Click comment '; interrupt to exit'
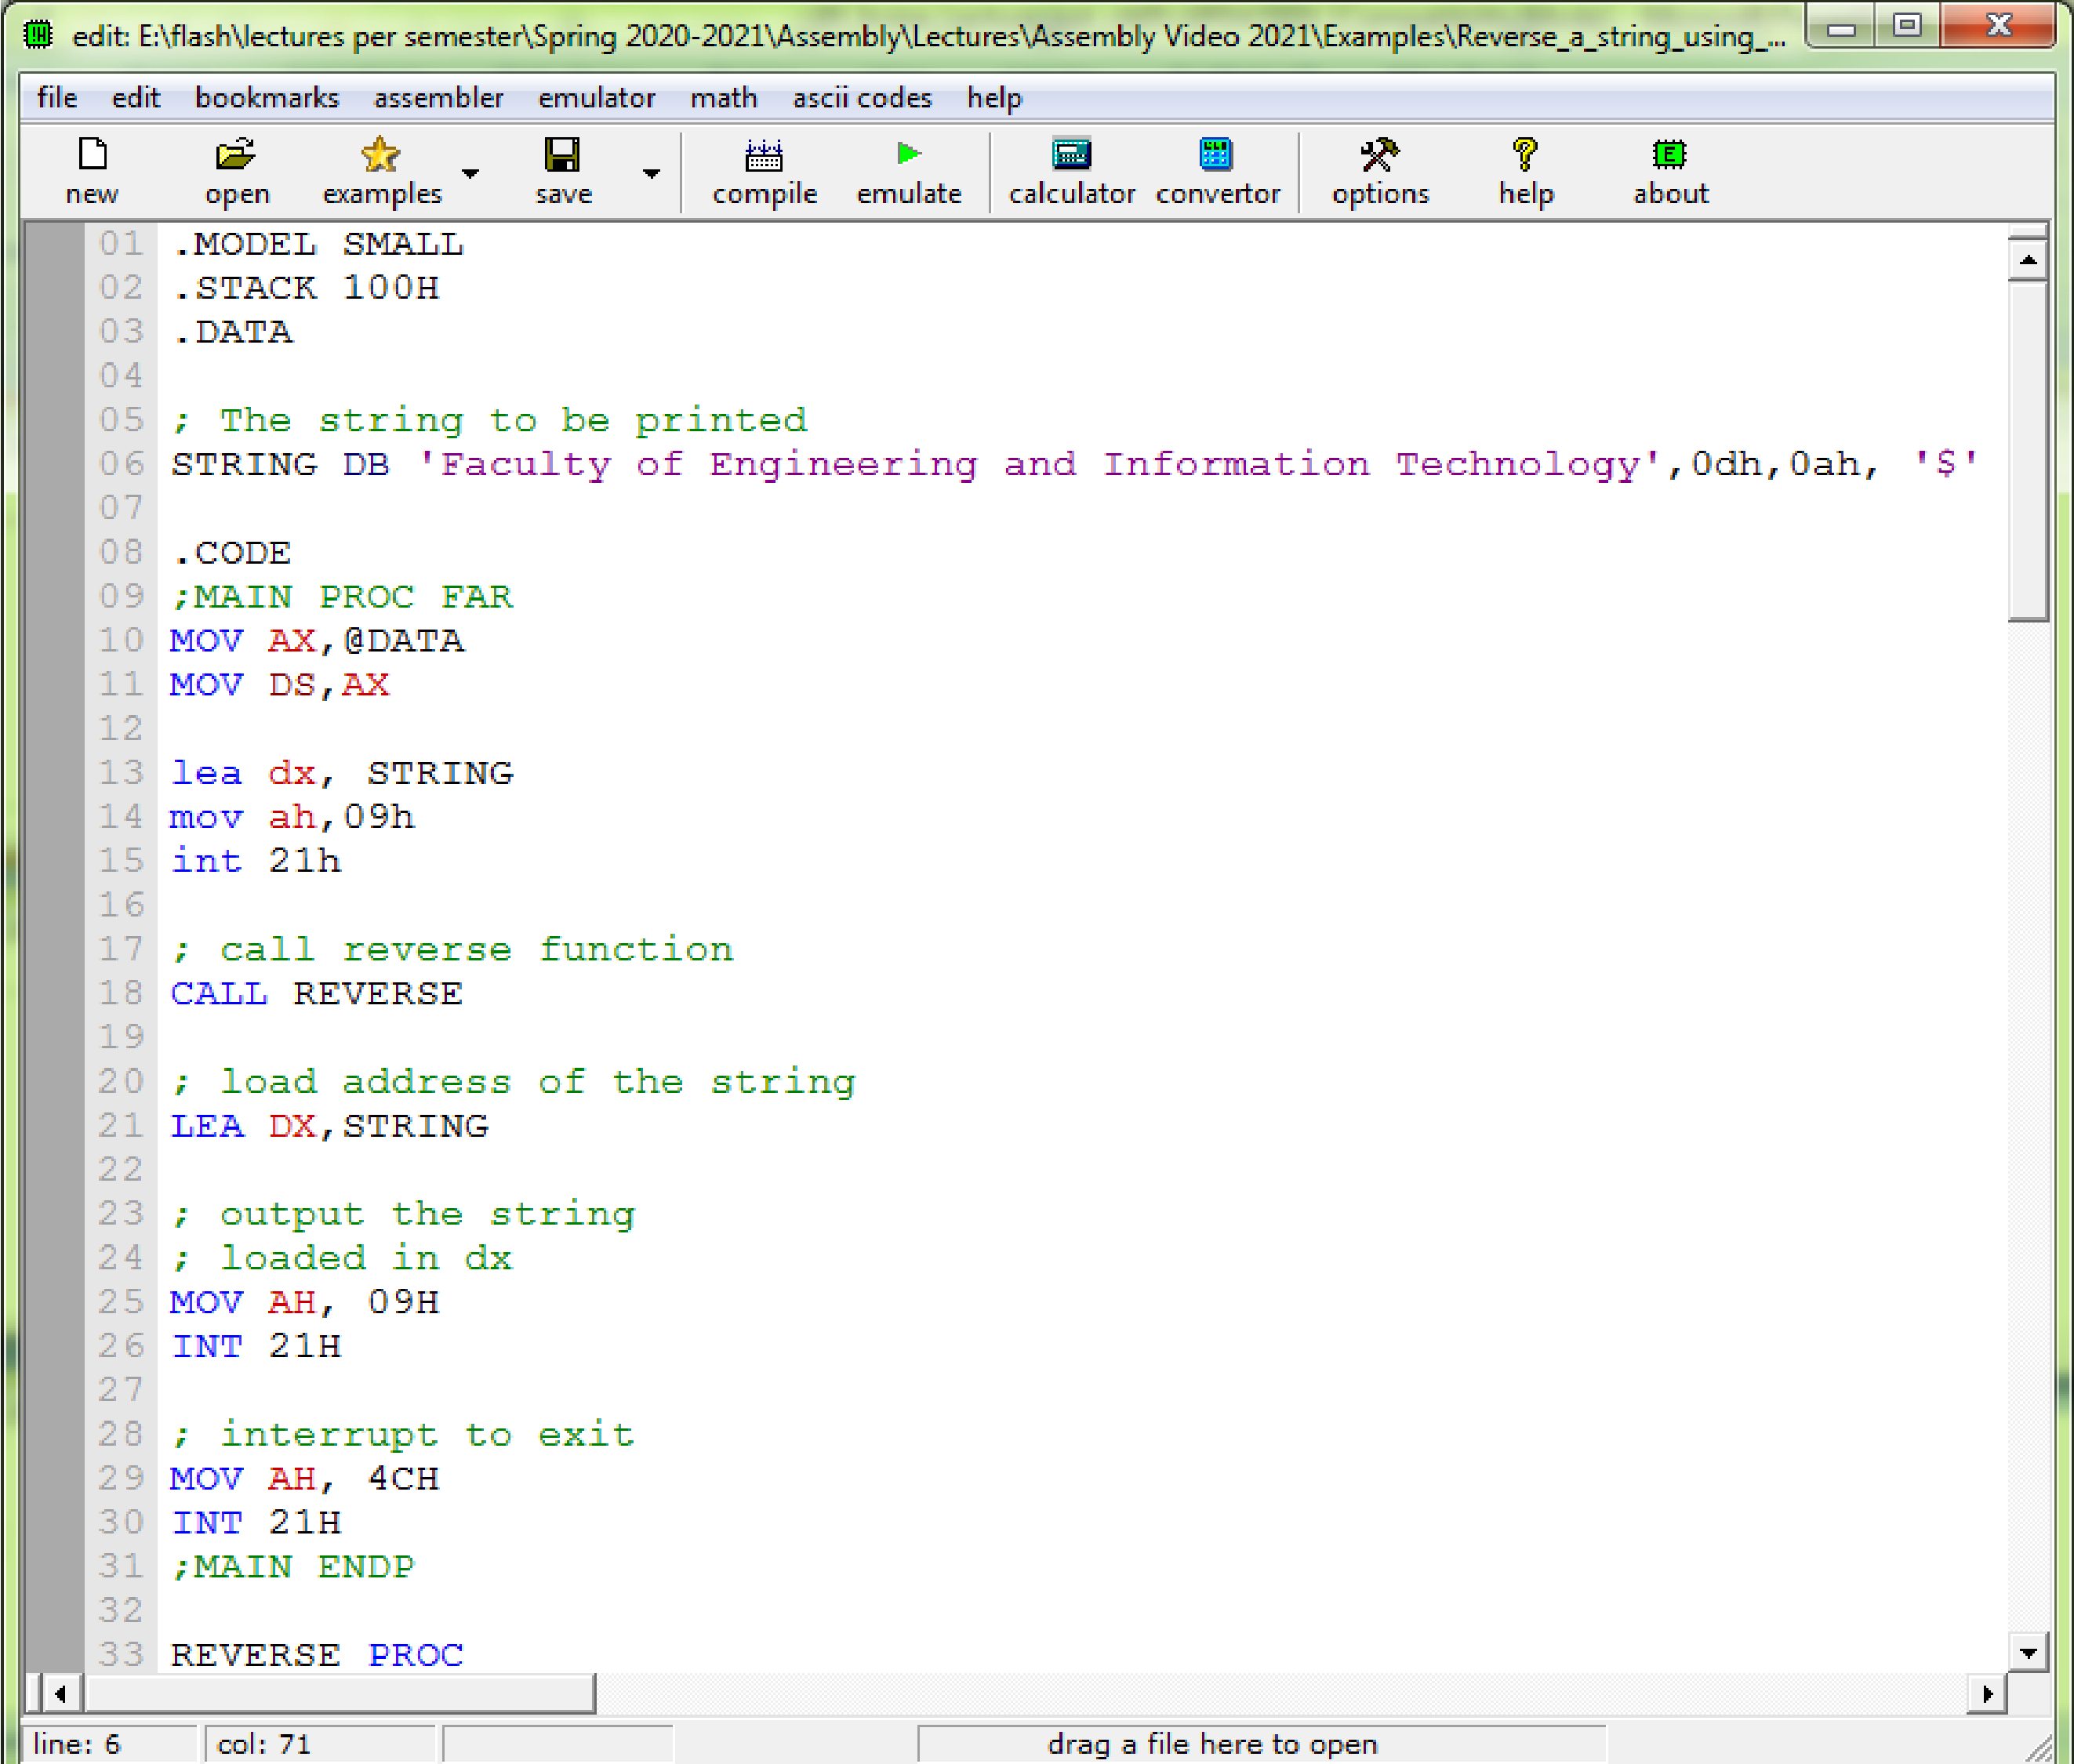The height and width of the screenshot is (1764, 2074). tap(403, 1434)
